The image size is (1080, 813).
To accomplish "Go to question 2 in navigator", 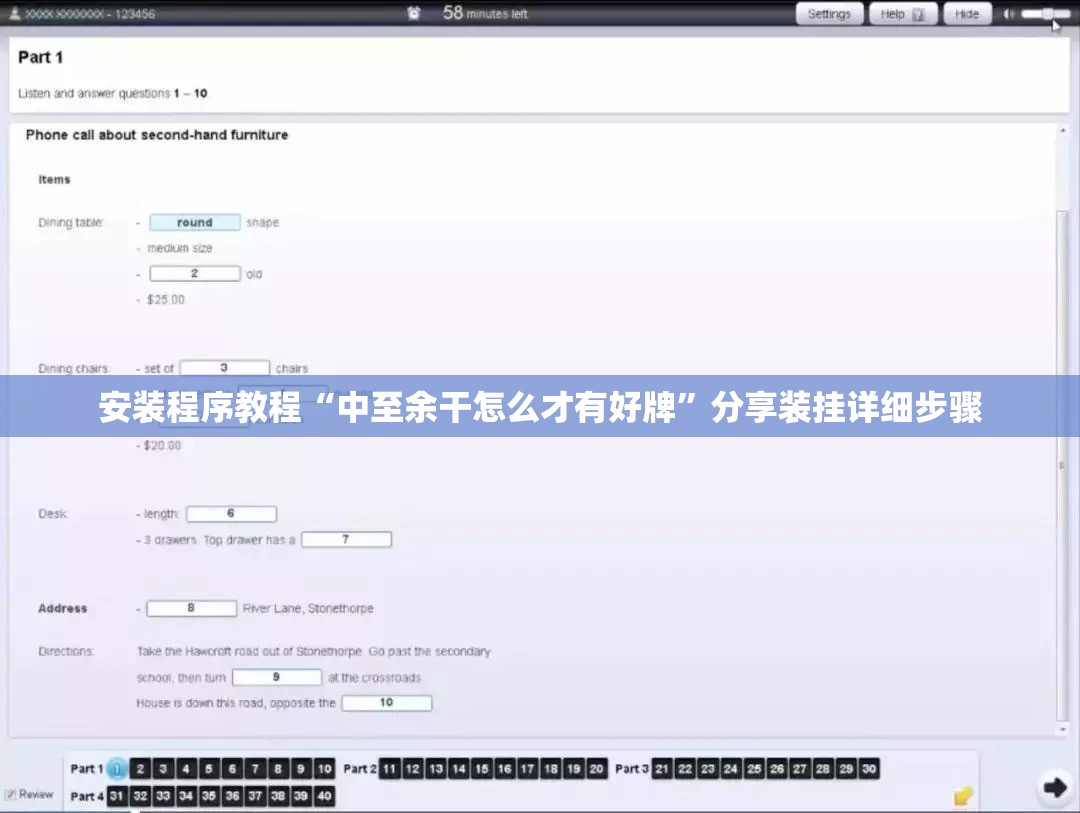I will [x=140, y=769].
